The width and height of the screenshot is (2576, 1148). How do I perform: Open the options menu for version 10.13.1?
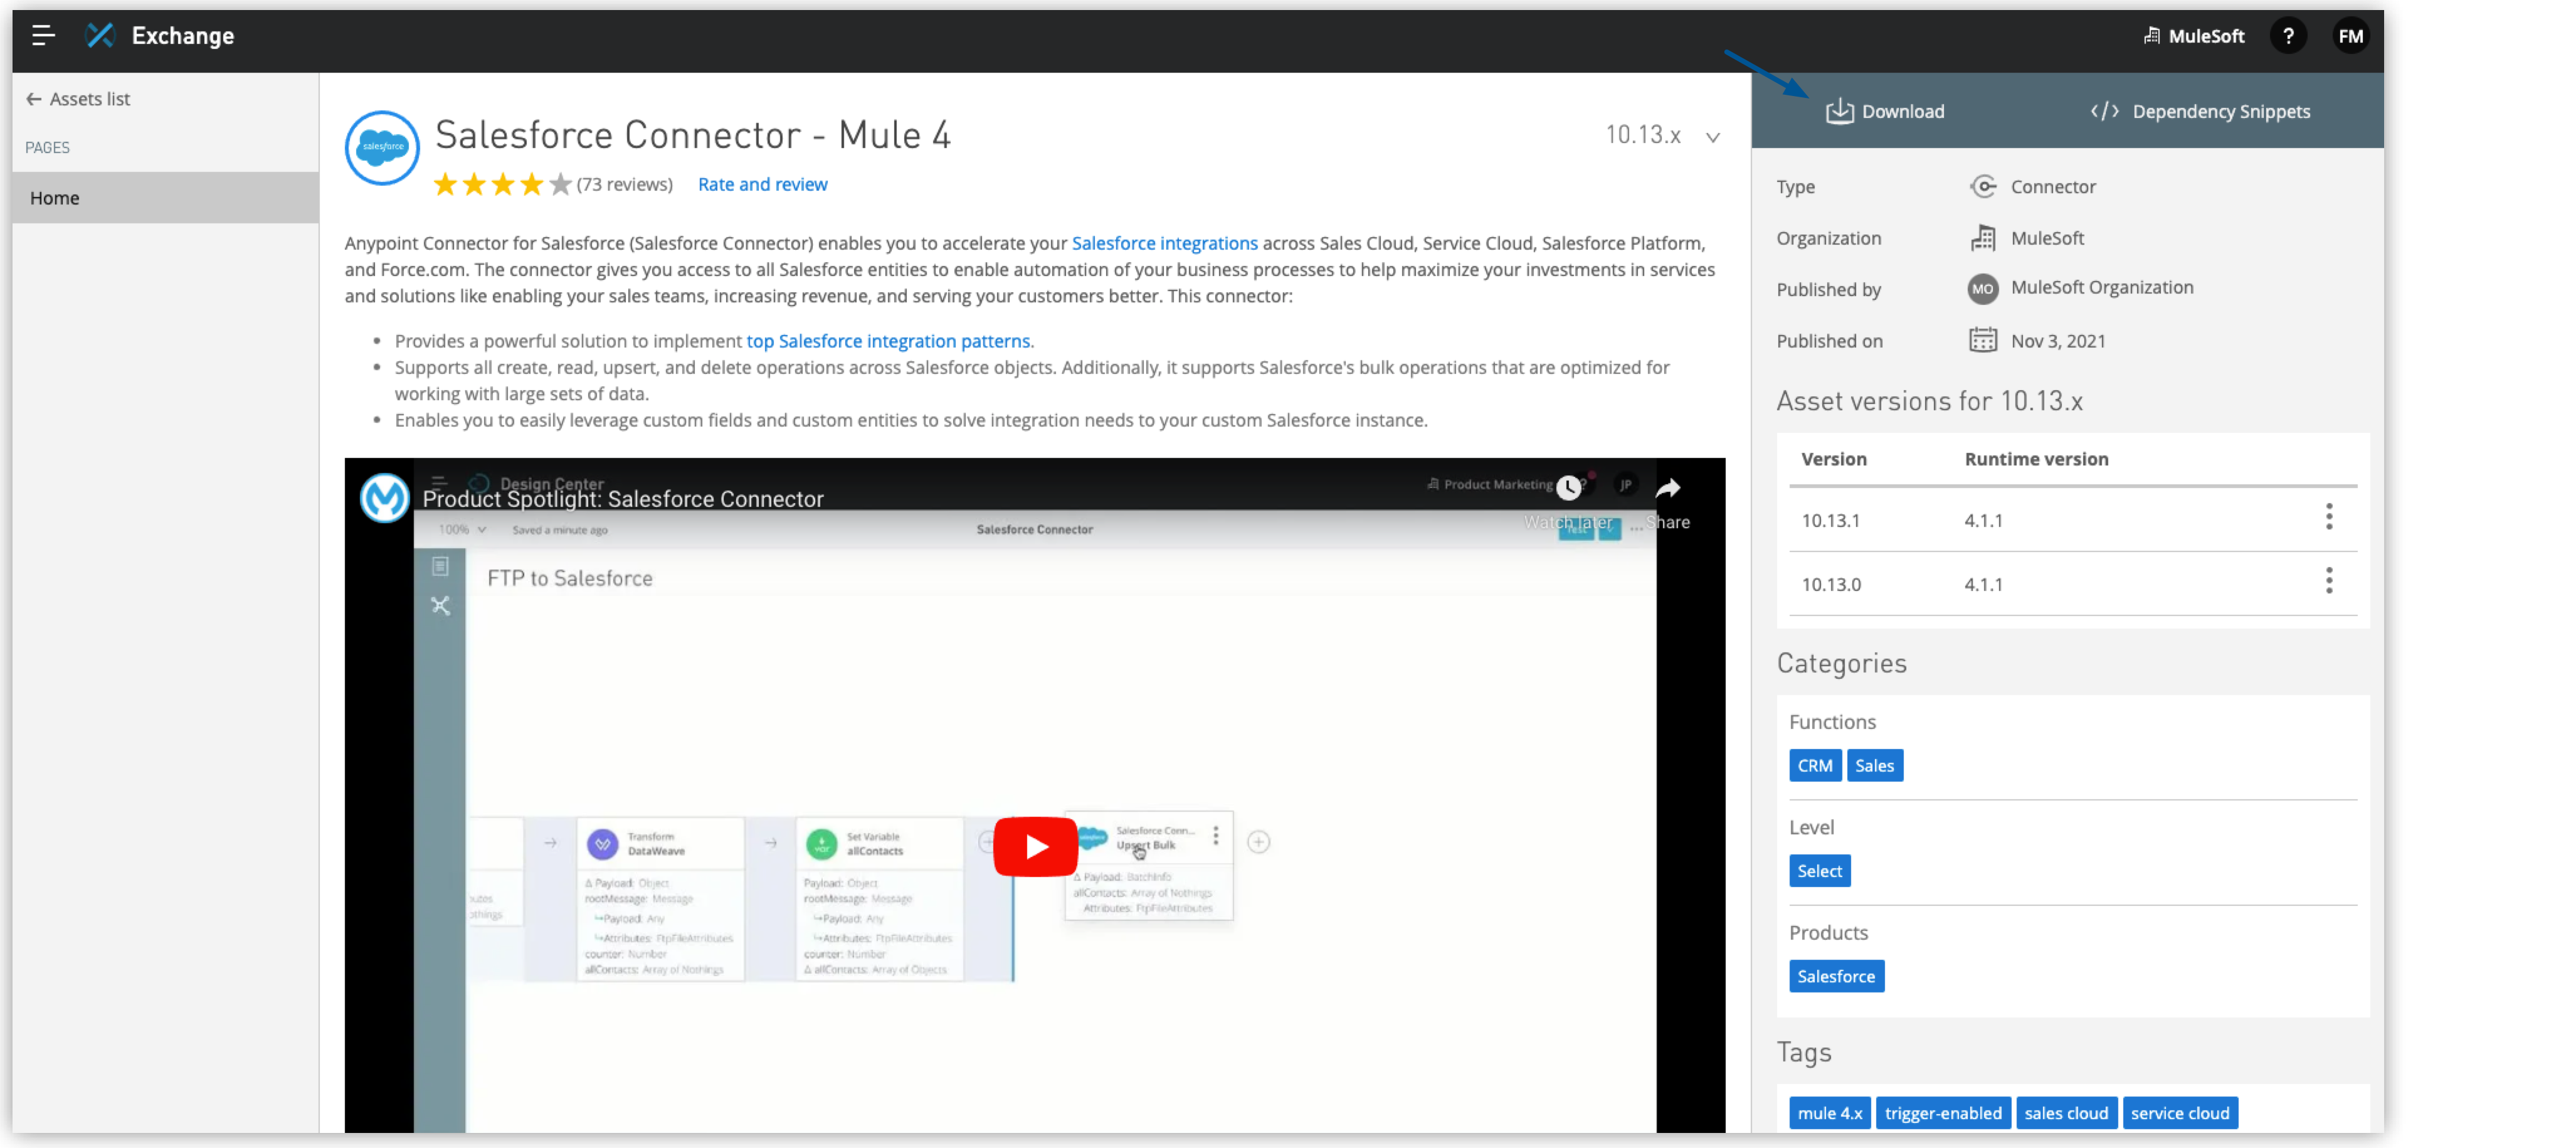coord(2330,518)
